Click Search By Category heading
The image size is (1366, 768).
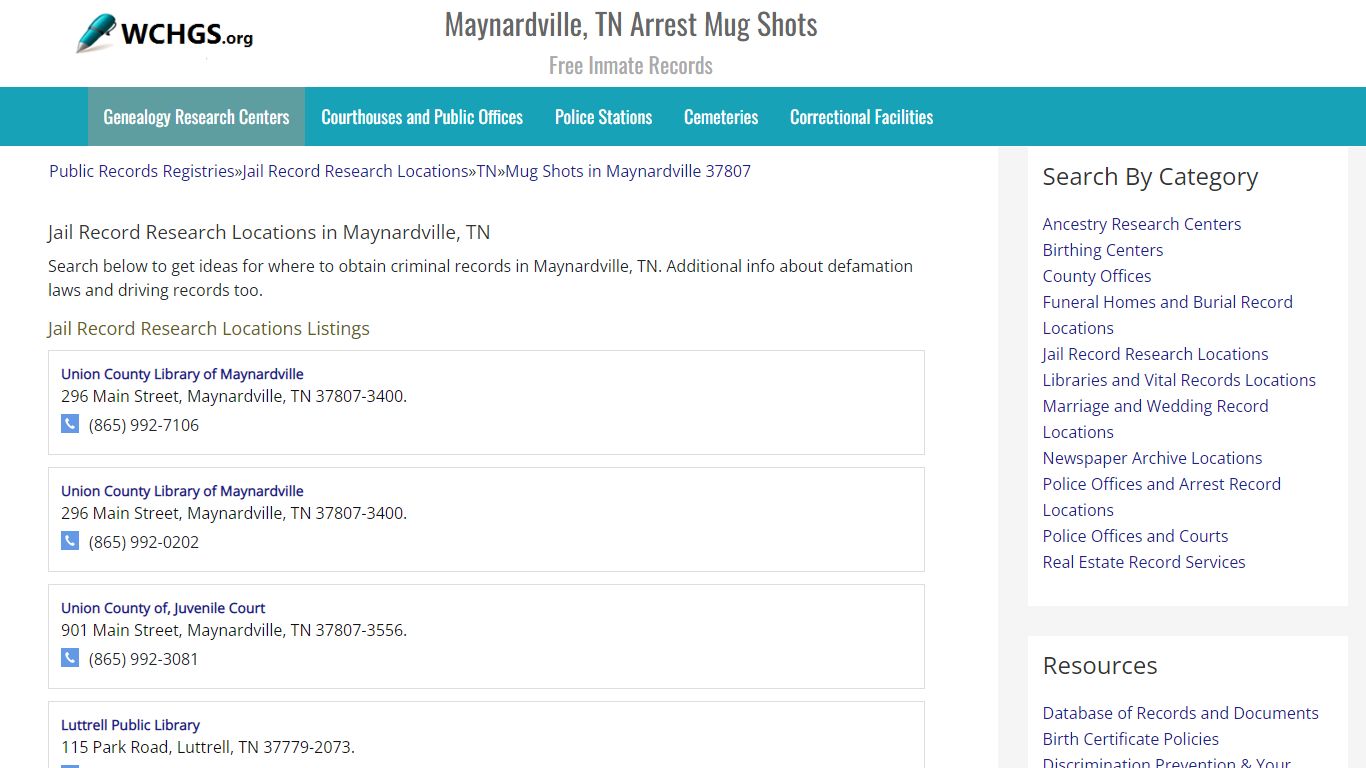pos(1150,177)
